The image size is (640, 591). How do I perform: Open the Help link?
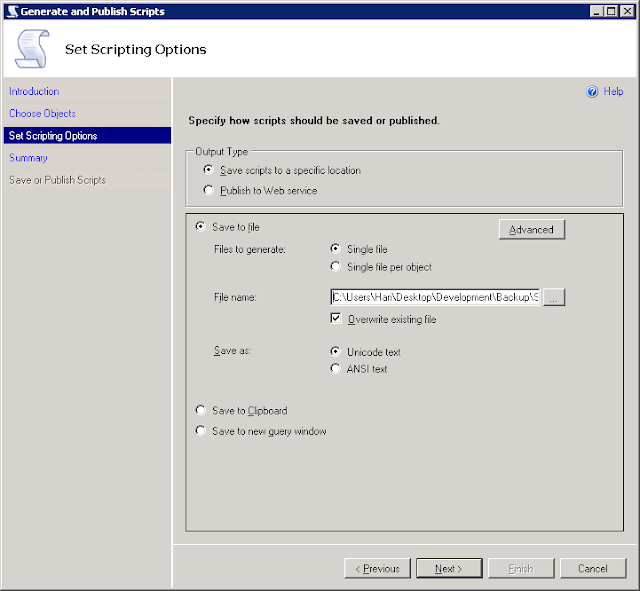(x=613, y=91)
